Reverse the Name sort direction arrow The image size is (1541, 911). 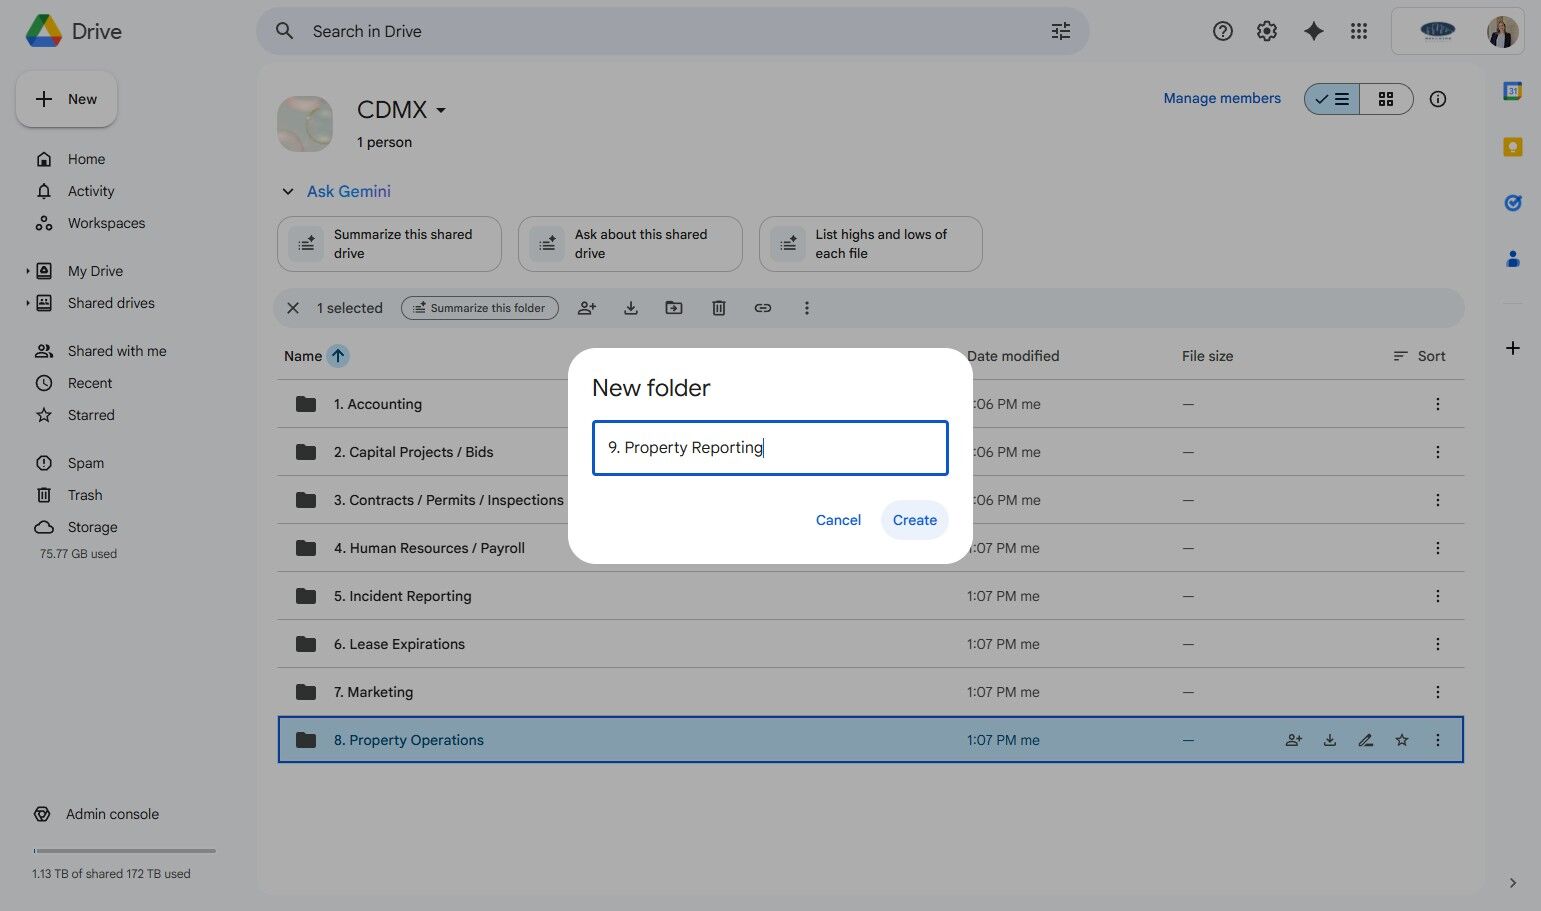click(338, 356)
